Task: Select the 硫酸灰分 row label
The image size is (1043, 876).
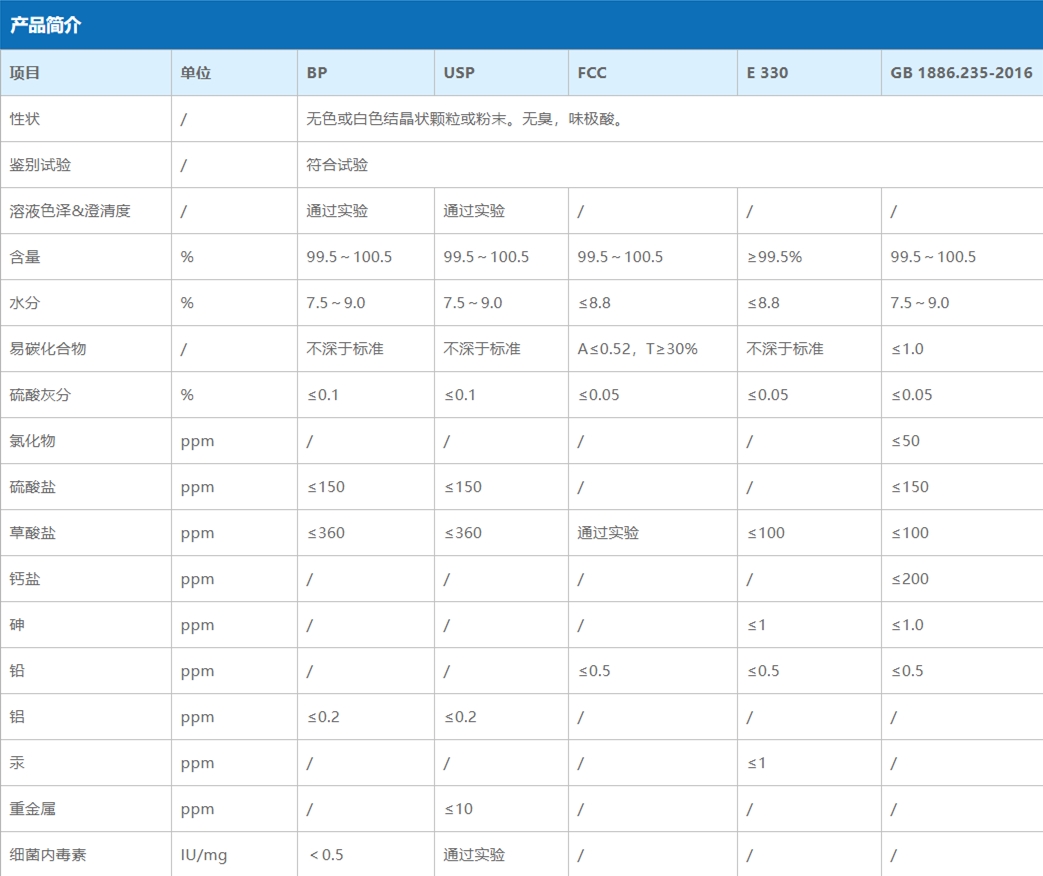Action: pyautogui.click(x=40, y=395)
